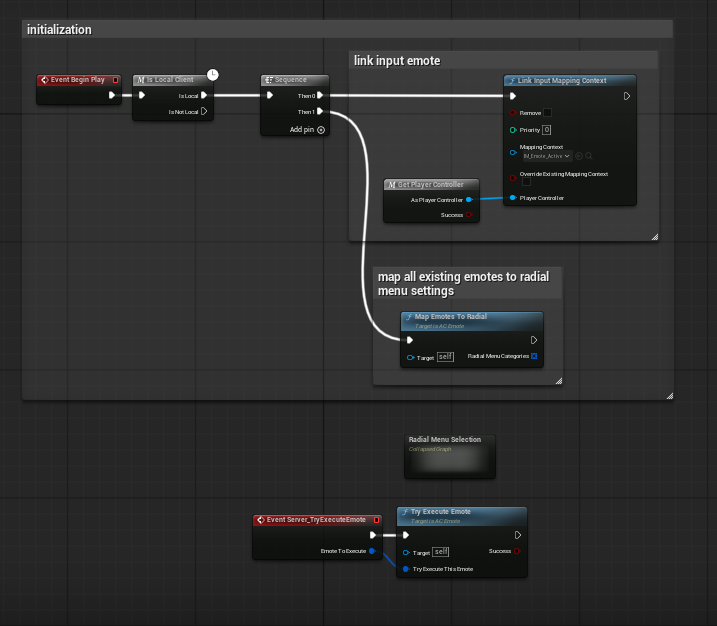This screenshot has height=626, width=717.
Task: Click the clock icon on Is Local Client
Action: (x=213, y=75)
